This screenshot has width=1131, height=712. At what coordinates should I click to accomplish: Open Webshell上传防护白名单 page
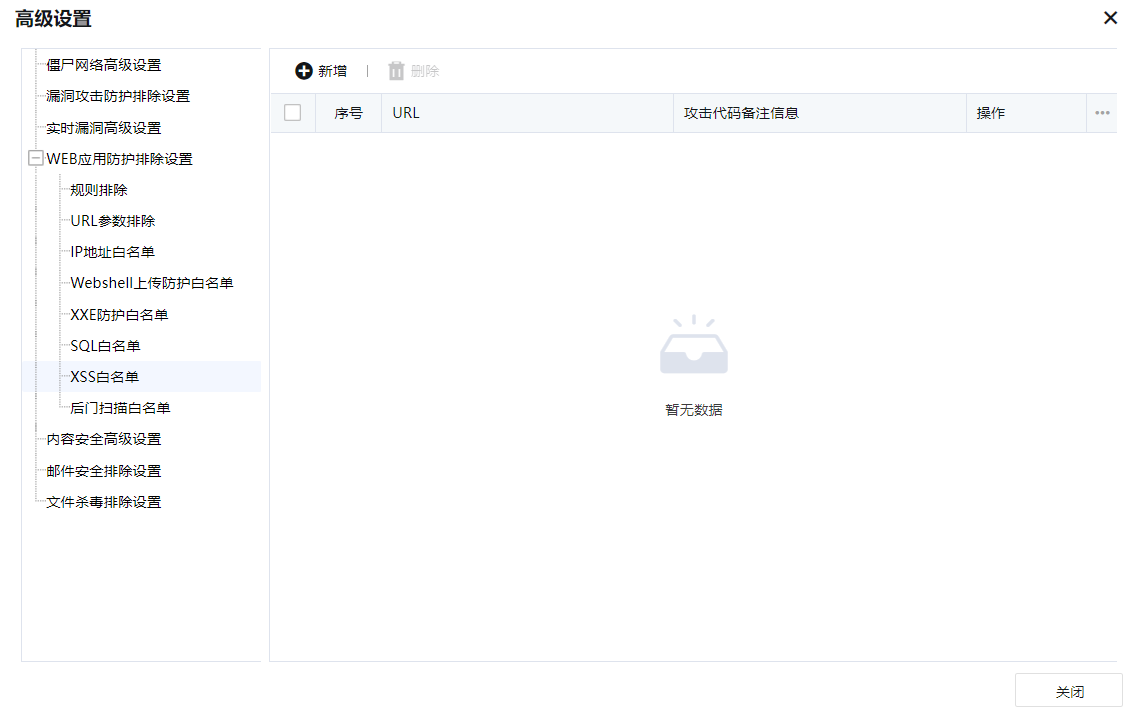click(x=151, y=283)
